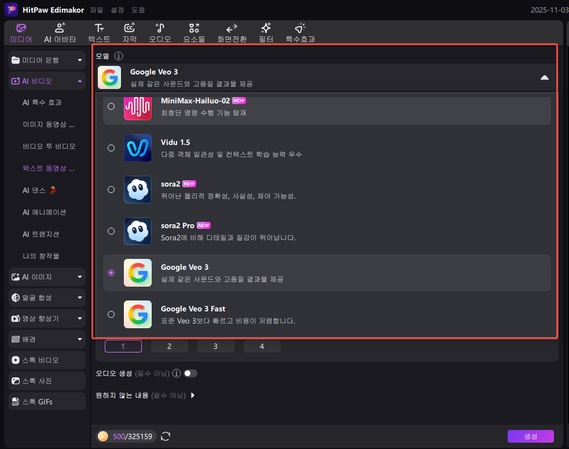Expand the AI Image section
569x449 pixels.
(80, 277)
